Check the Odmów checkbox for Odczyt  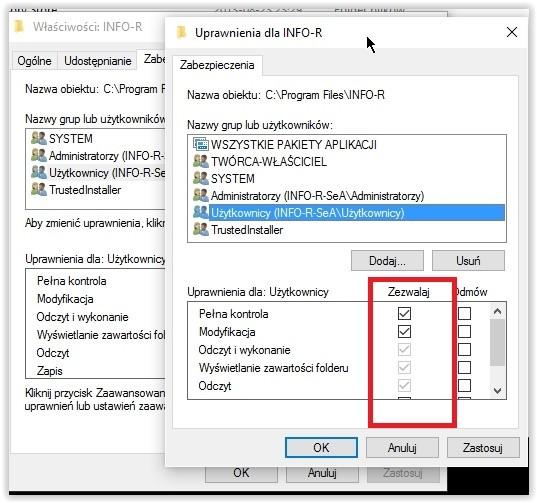point(464,386)
